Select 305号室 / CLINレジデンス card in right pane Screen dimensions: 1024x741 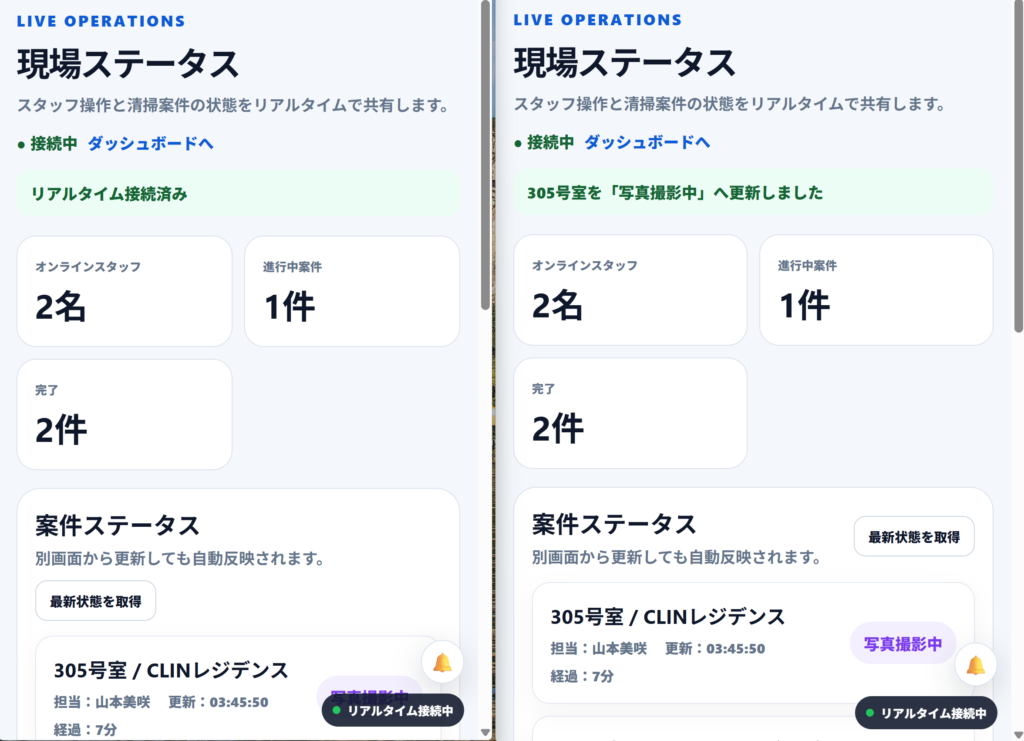753,644
